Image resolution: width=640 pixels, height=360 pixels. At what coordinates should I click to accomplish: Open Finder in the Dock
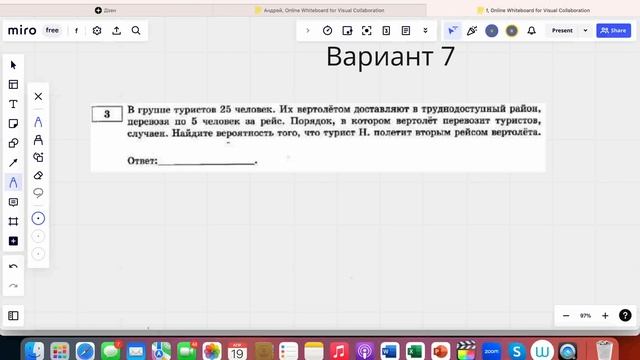click(34, 351)
